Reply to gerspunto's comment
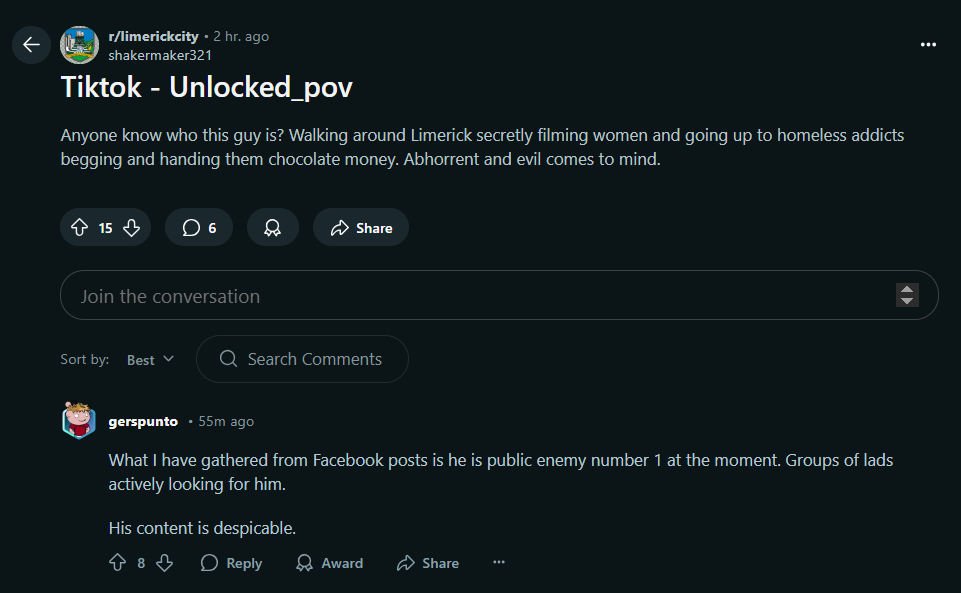 [231, 563]
